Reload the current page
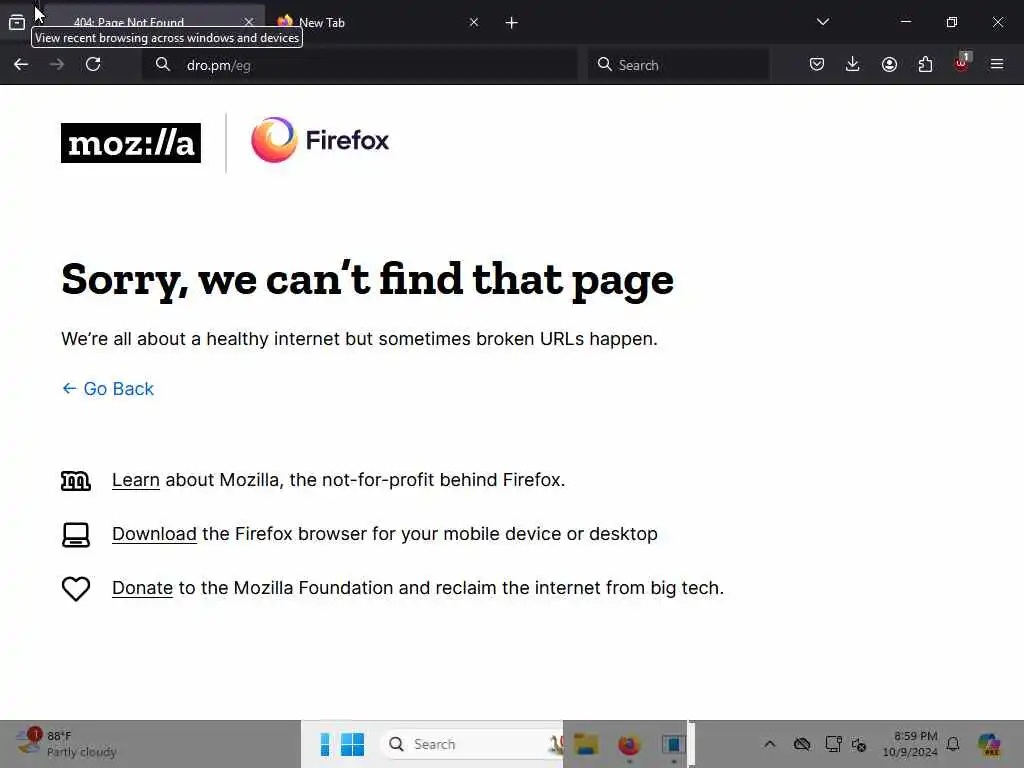The image size is (1024, 768). coord(93,64)
